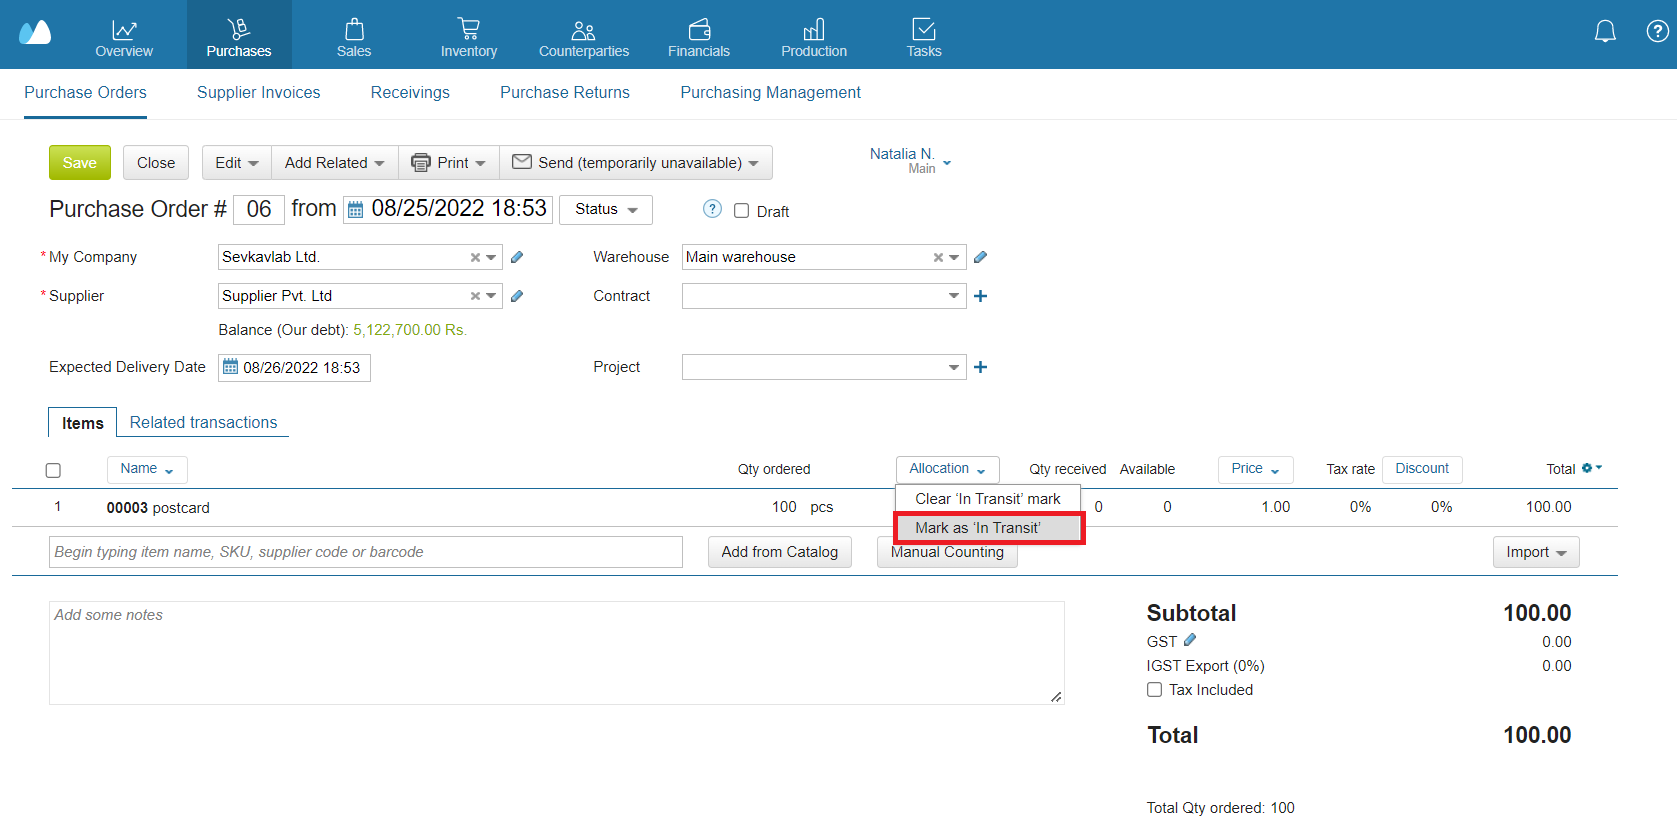This screenshot has width=1677, height=833.
Task: Click the Discount column button
Action: click(1422, 469)
